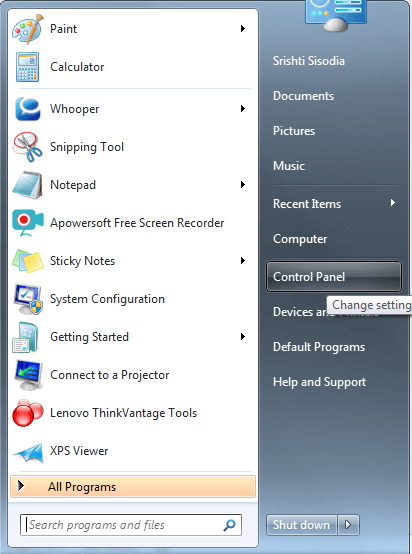
Task: Launch Calculator via its icon
Action: 28,67
